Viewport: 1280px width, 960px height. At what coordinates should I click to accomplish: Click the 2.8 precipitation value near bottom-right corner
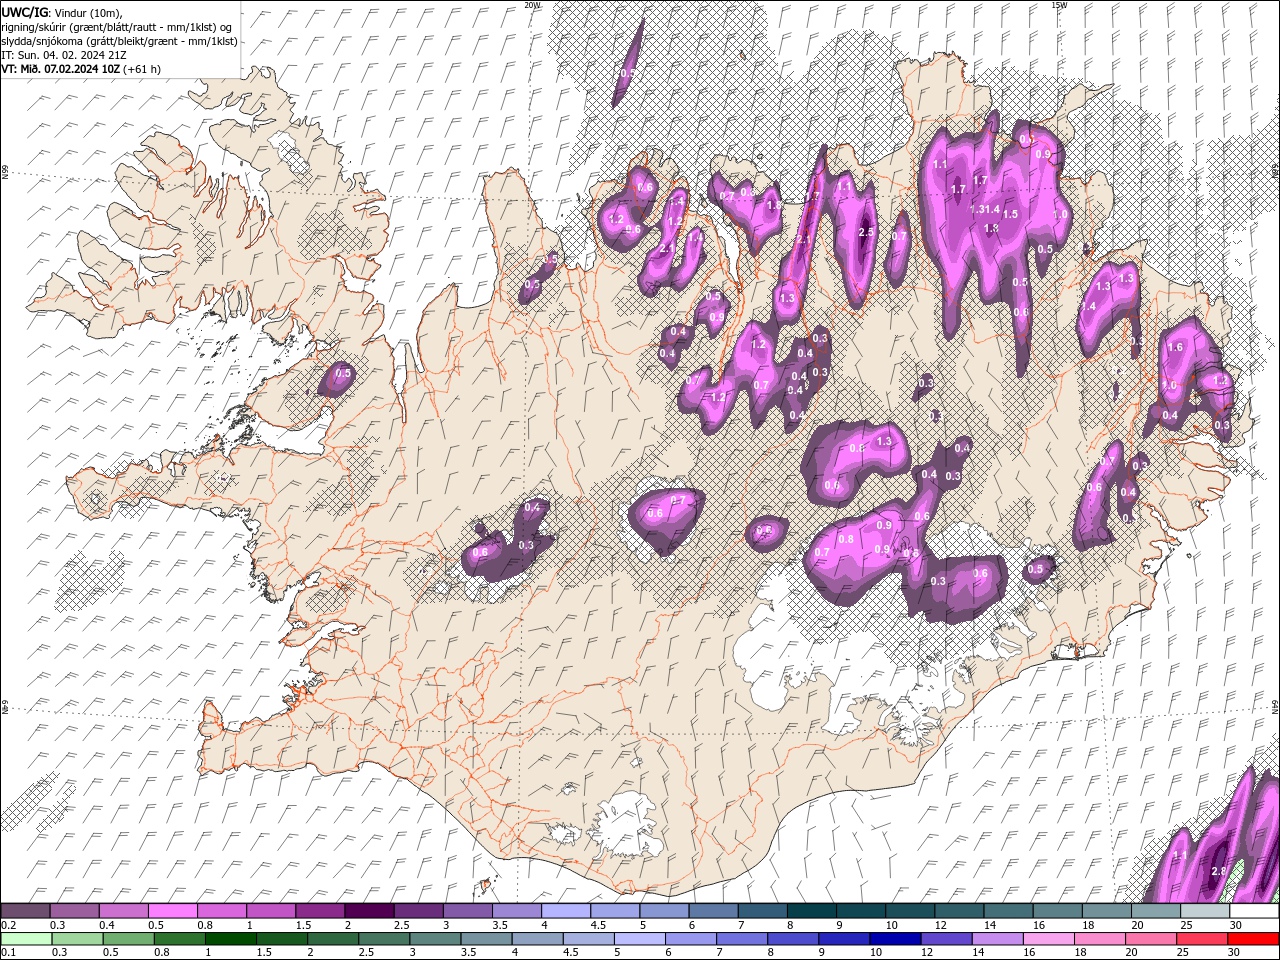[1219, 872]
